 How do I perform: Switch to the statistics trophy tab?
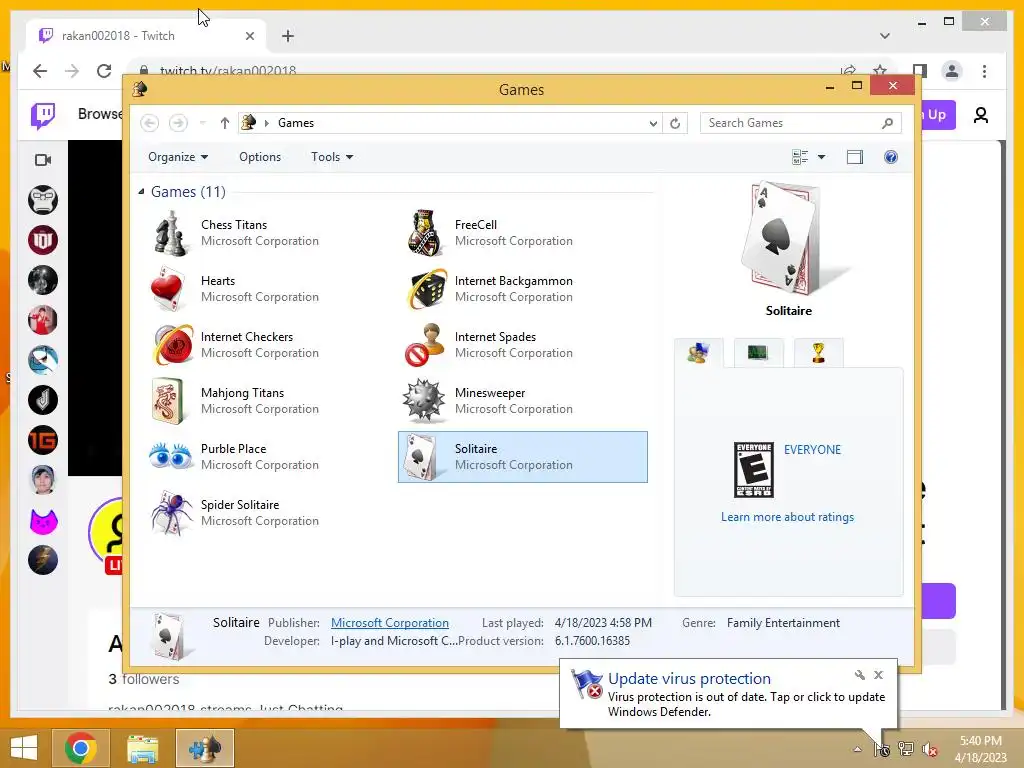coord(818,353)
